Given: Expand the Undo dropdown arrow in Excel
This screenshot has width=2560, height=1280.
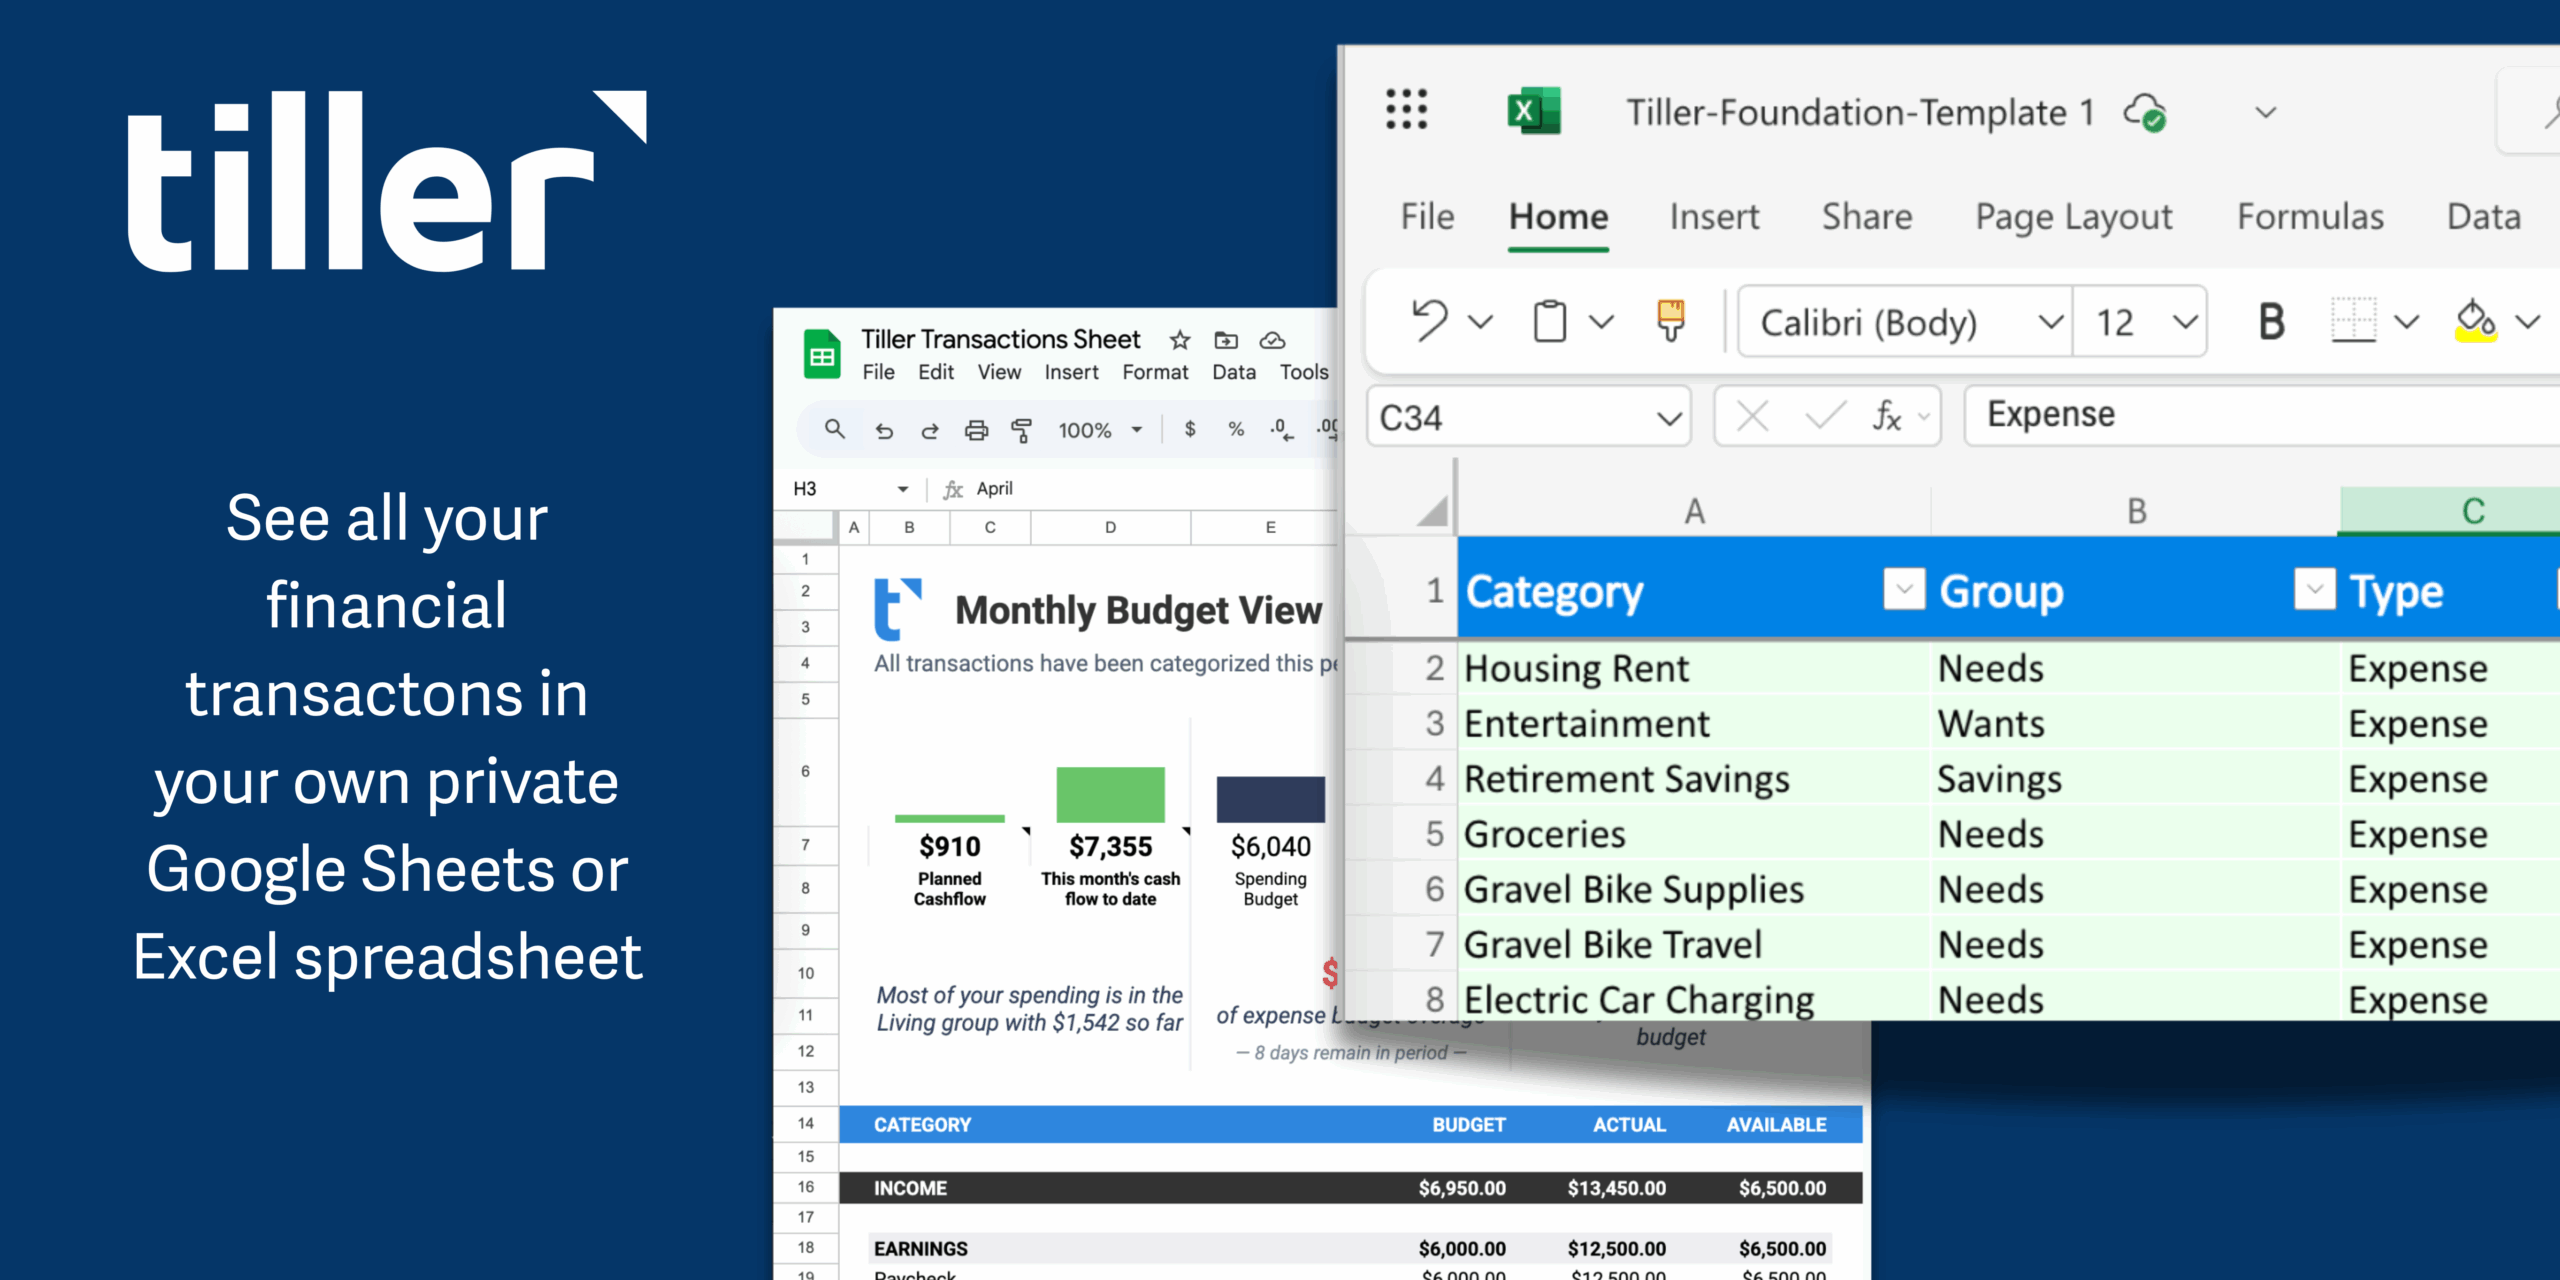Looking at the screenshot, I should point(1480,322).
